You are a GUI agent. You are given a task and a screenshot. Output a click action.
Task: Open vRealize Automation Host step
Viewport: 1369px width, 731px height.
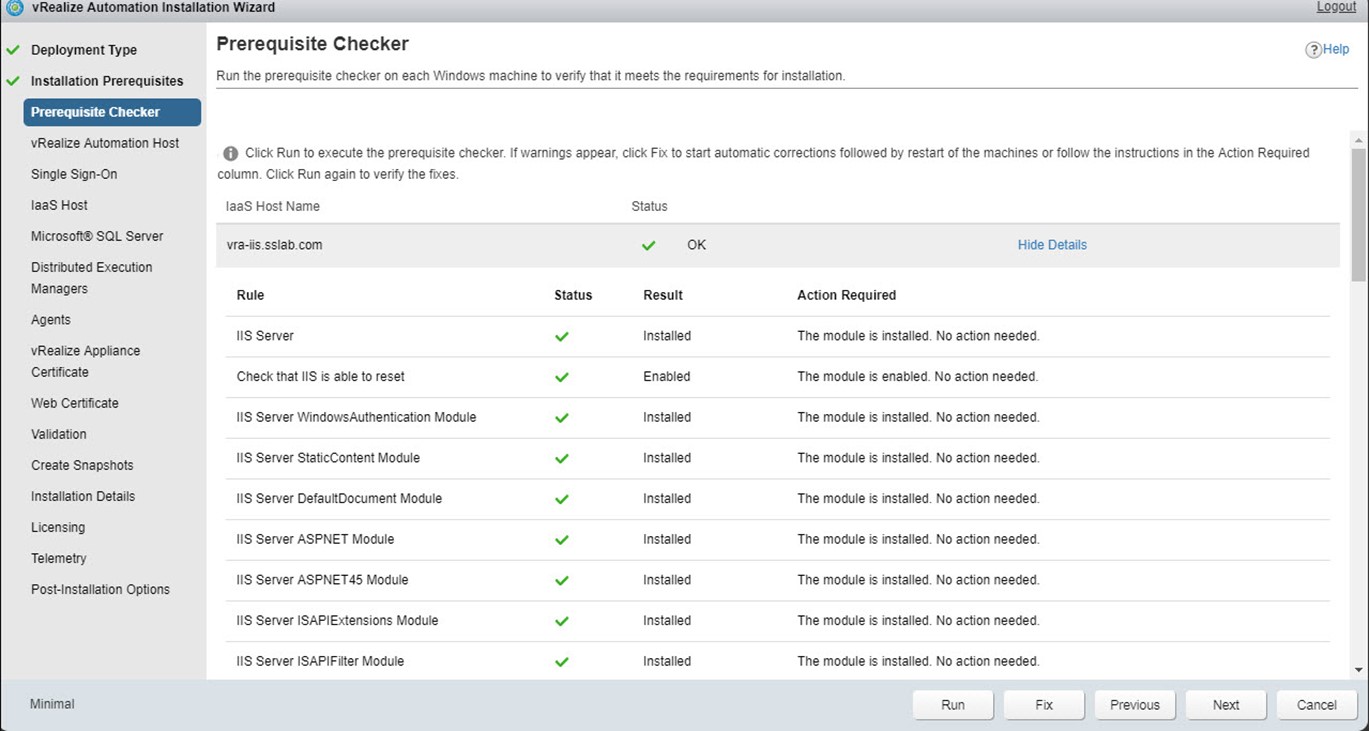(105, 143)
